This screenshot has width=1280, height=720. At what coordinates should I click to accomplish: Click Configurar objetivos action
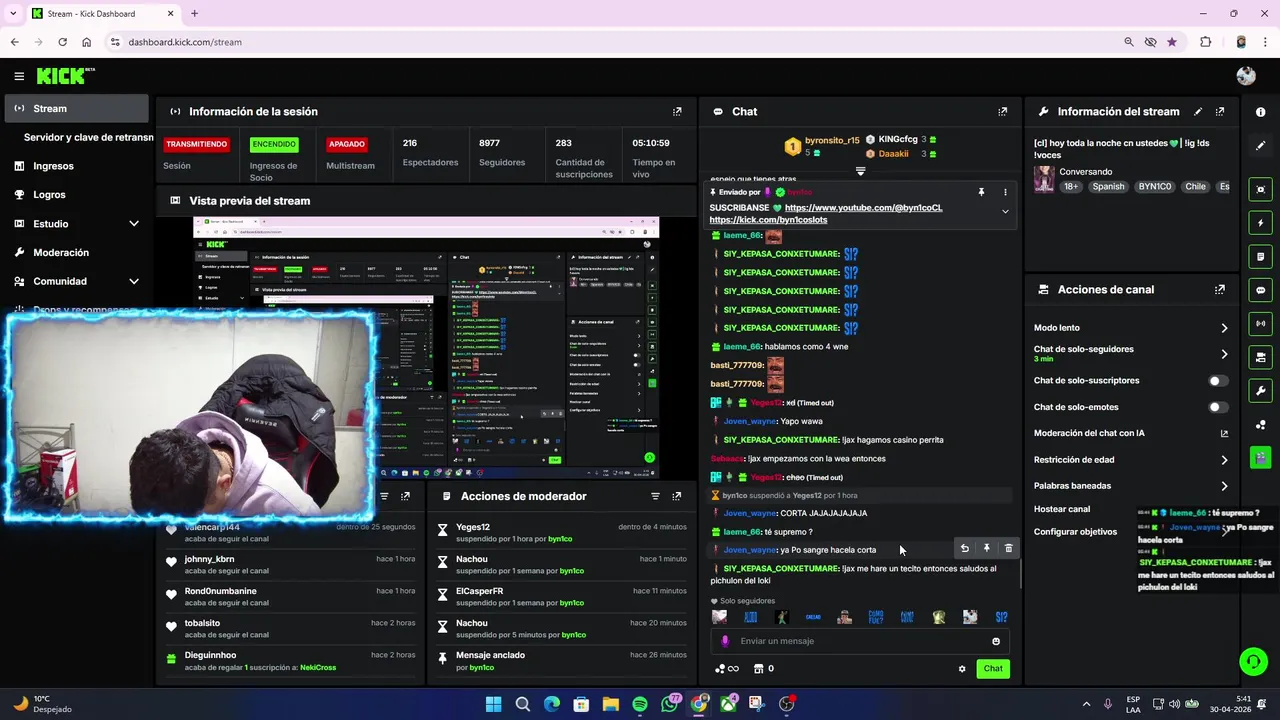pos(1075,532)
